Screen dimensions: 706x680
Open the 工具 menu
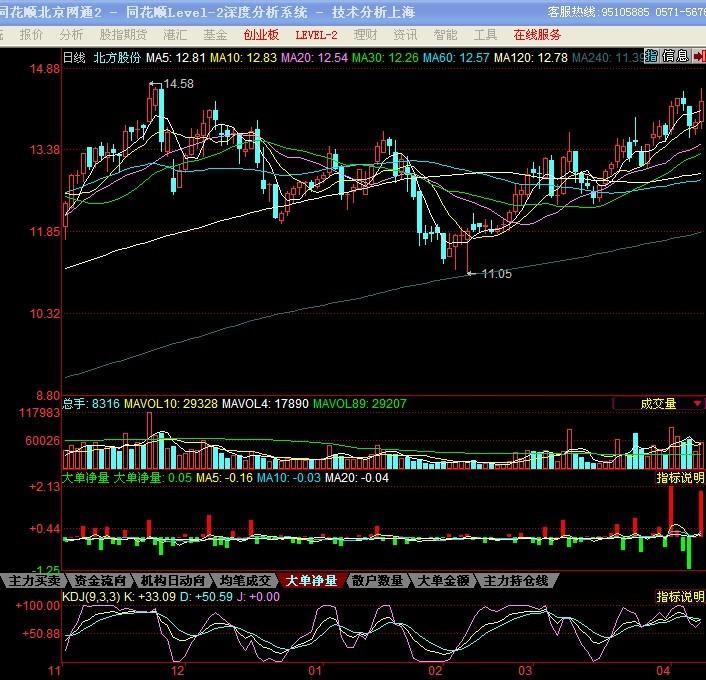pyautogui.click(x=485, y=35)
